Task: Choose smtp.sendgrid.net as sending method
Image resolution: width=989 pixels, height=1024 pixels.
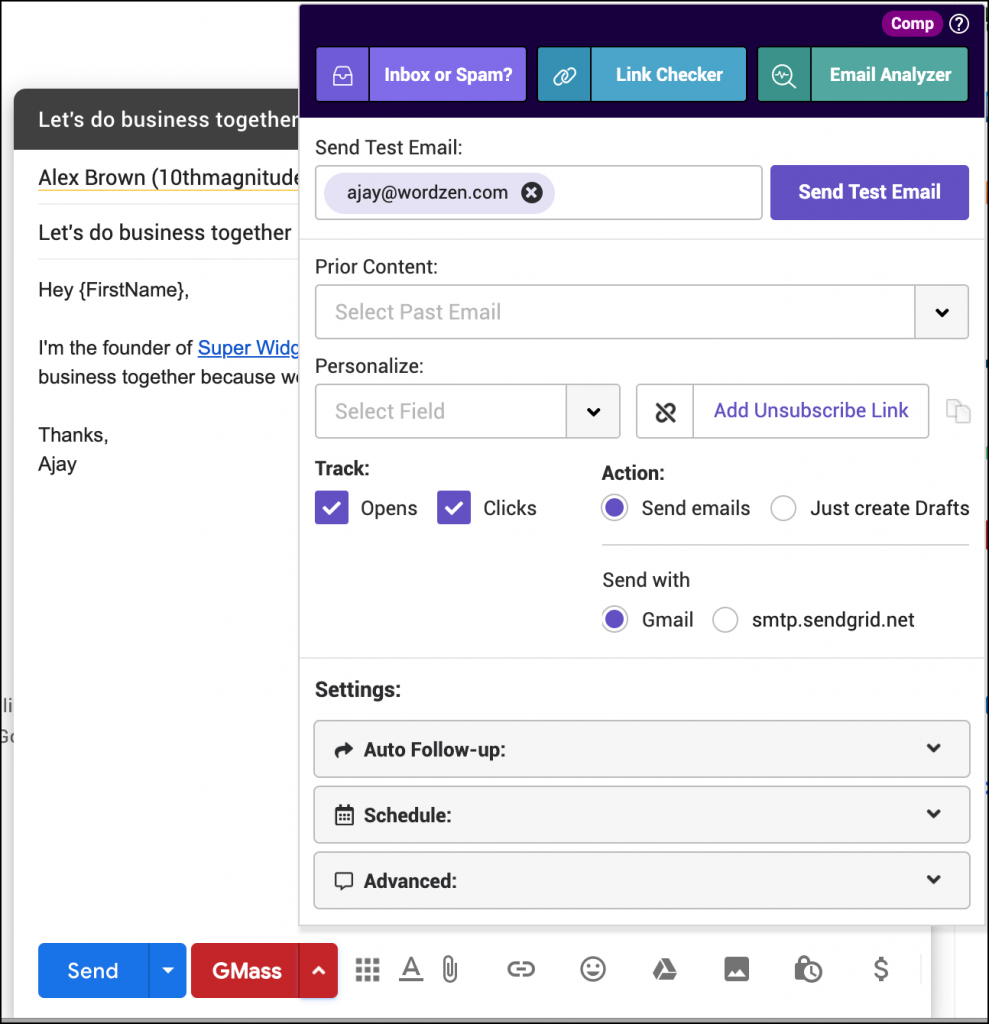Action: [x=725, y=620]
